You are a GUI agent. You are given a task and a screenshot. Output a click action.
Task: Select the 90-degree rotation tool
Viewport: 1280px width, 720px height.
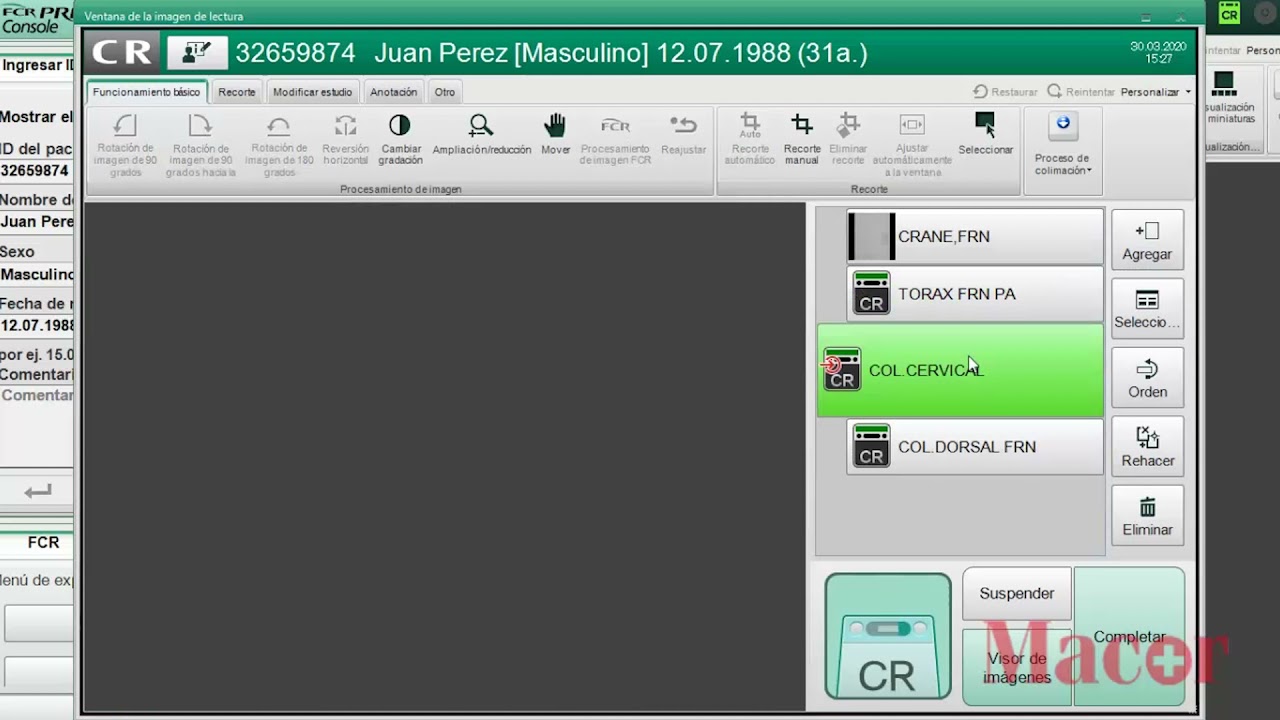tap(126, 144)
